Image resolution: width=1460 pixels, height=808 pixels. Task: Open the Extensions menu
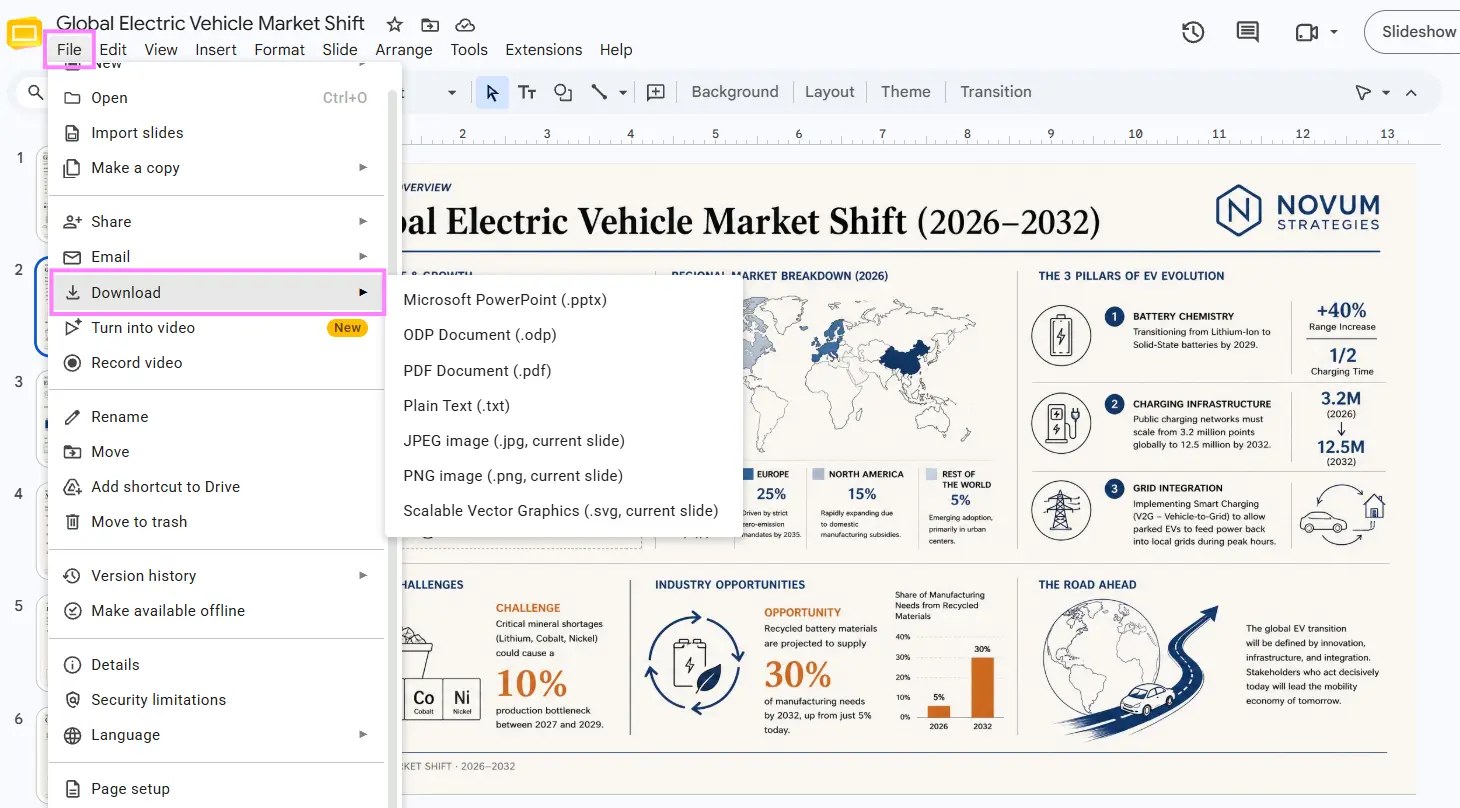(544, 50)
